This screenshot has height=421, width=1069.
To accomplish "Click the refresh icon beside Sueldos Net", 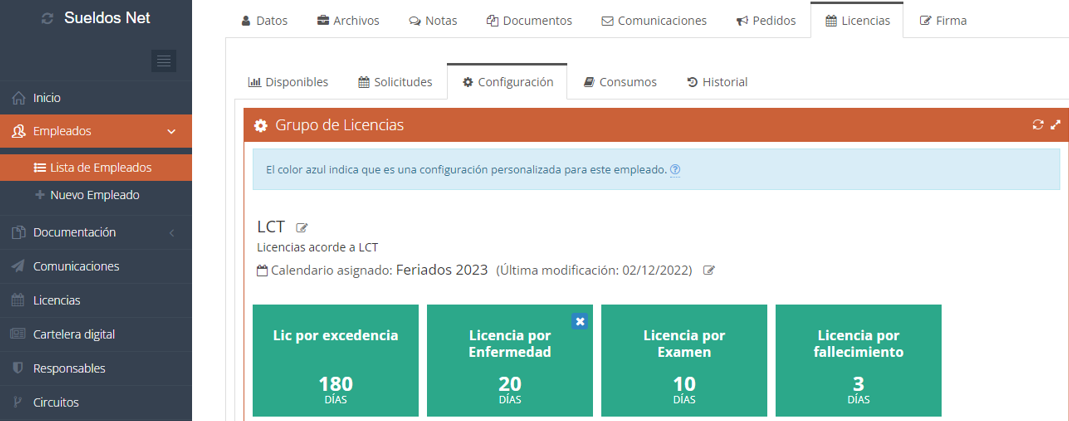I will click(x=47, y=19).
